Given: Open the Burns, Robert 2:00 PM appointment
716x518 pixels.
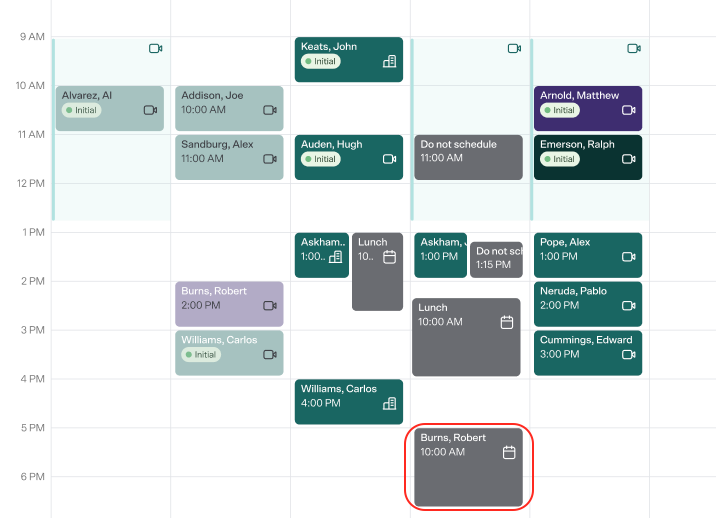Looking at the screenshot, I should (x=229, y=304).
